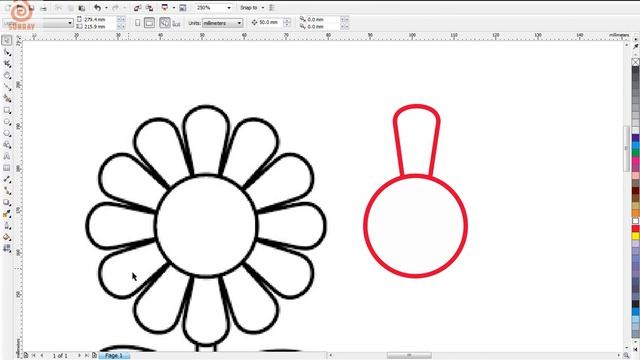Select the flower's center circle
The image size is (640, 360).
point(206,226)
